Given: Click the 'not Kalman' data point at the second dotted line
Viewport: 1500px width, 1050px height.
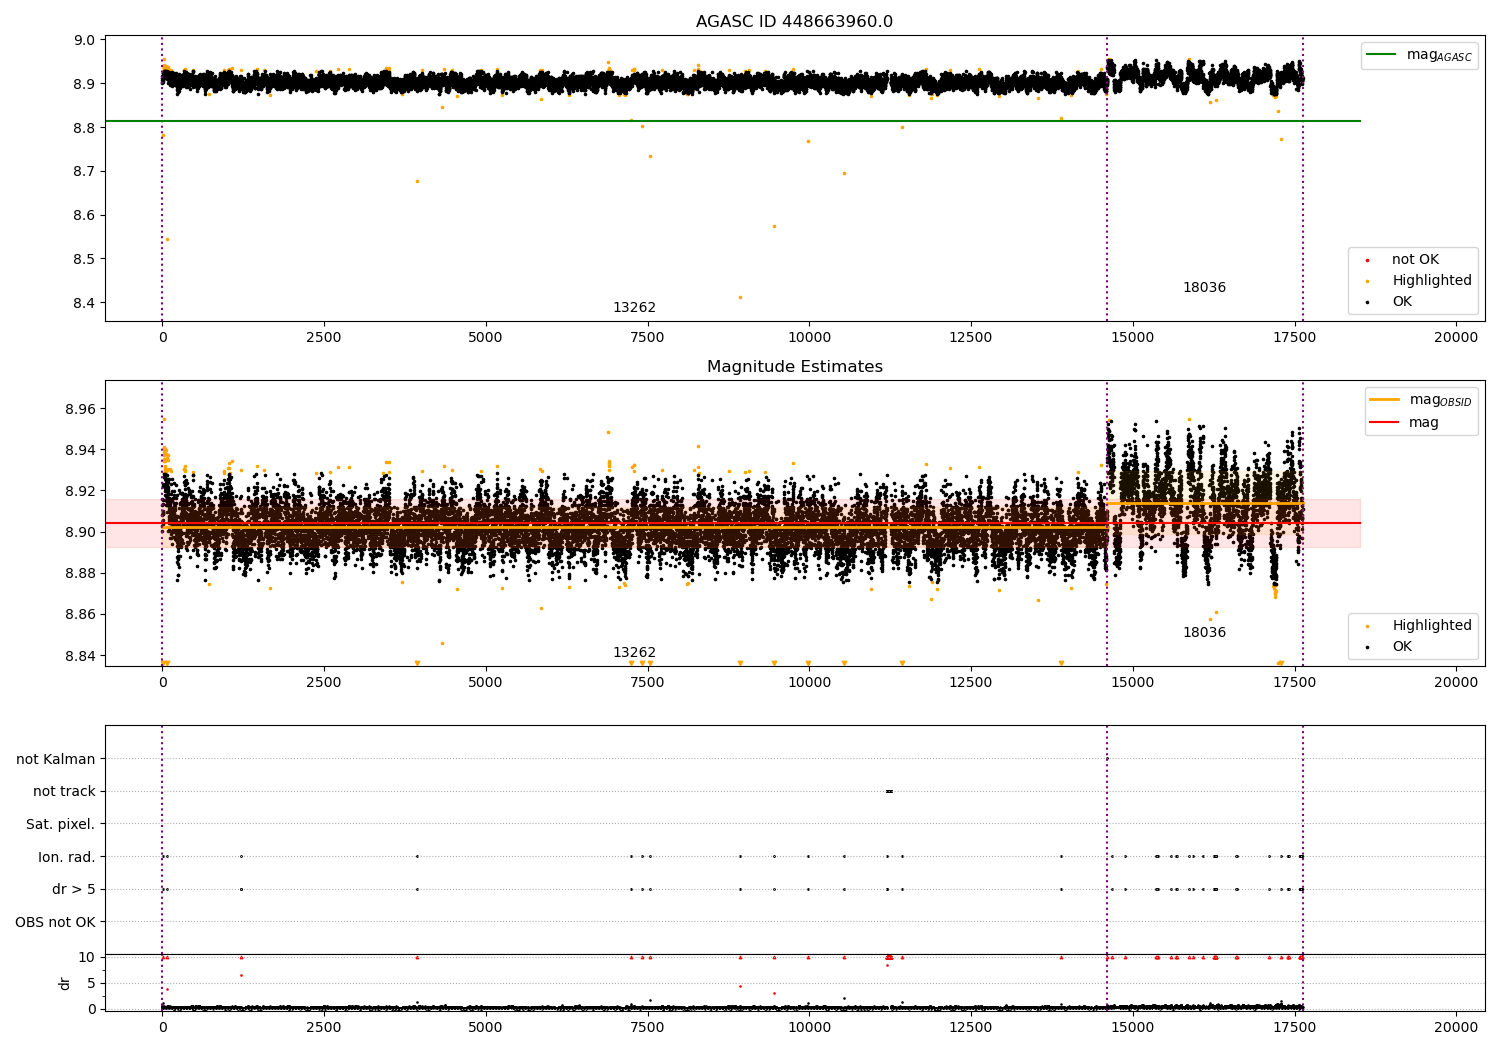Looking at the screenshot, I should point(1107,759).
